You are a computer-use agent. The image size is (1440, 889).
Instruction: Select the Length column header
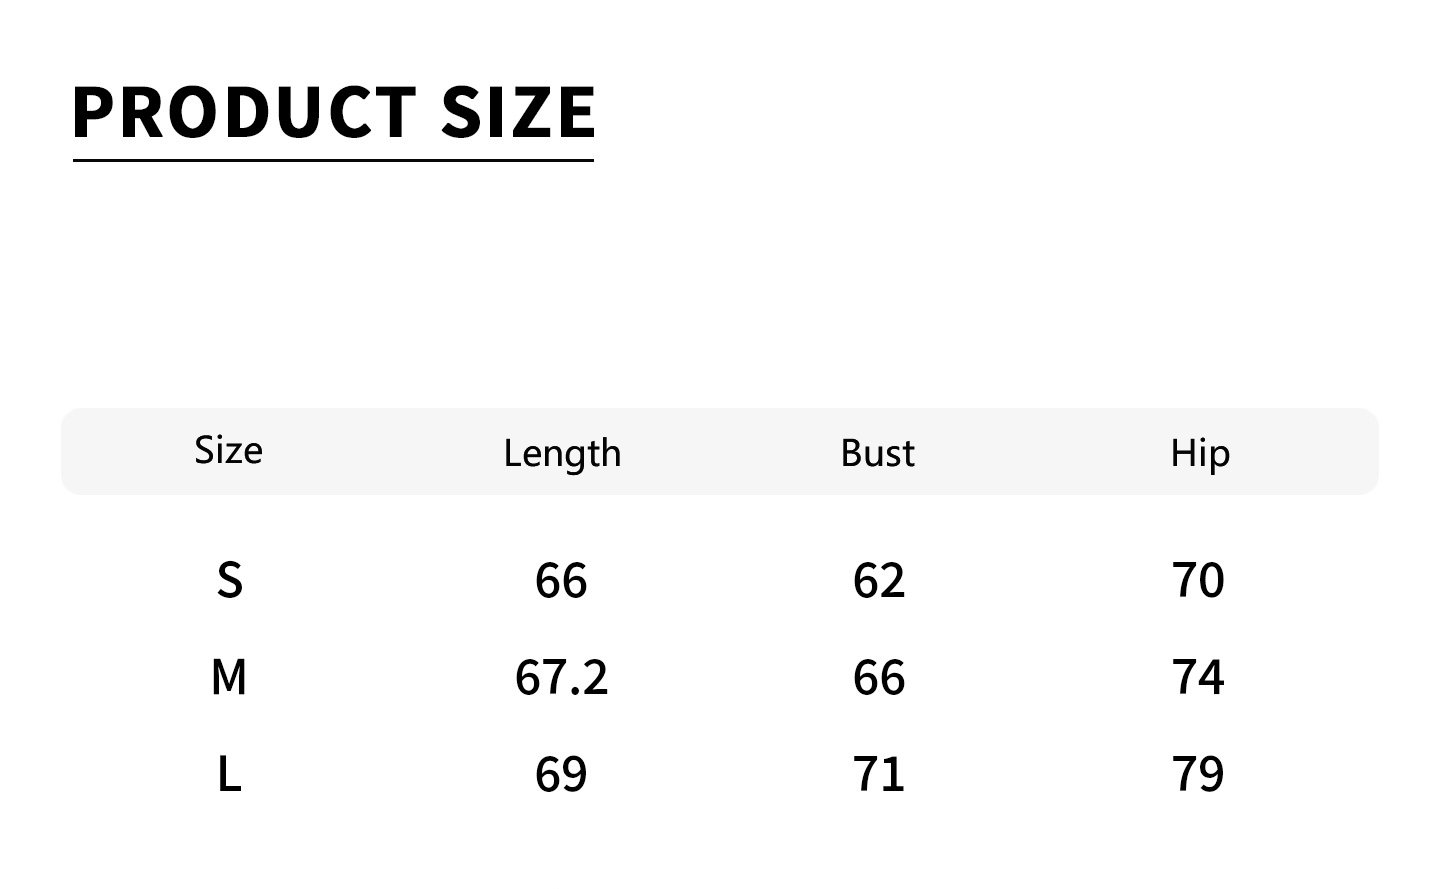(562, 453)
